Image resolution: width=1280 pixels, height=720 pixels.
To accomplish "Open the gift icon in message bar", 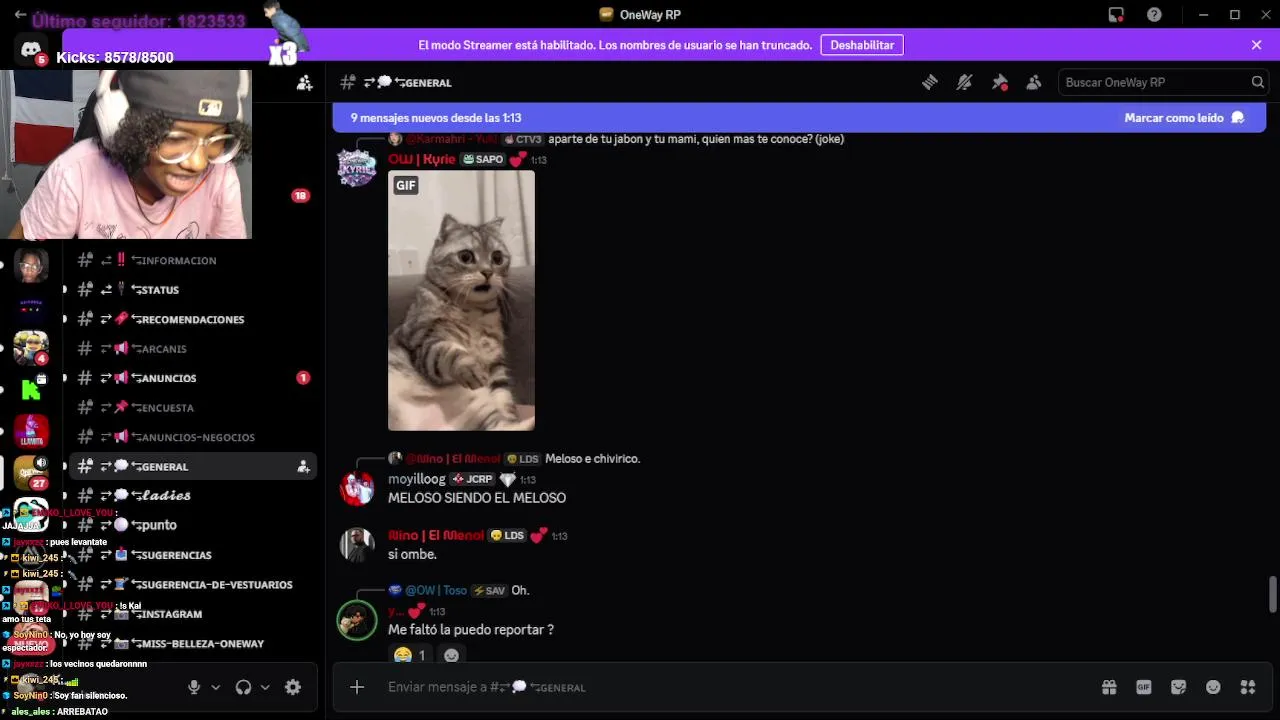I will click(x=1109, y=687).
